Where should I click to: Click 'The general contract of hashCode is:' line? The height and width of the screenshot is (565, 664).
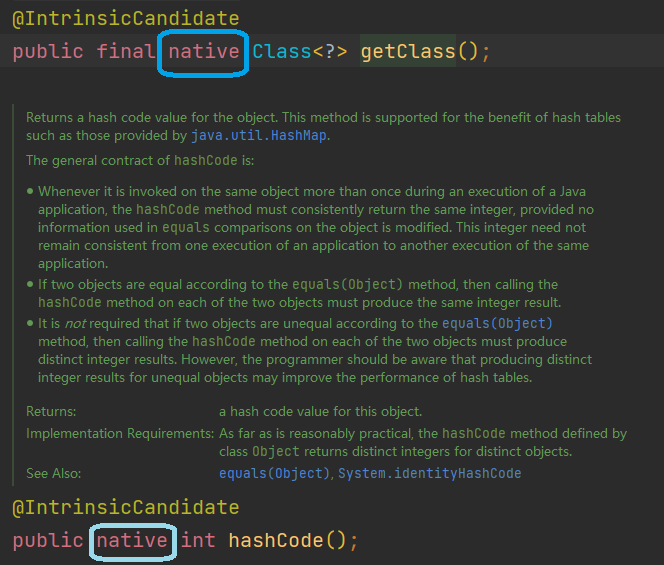coord(140,161)
